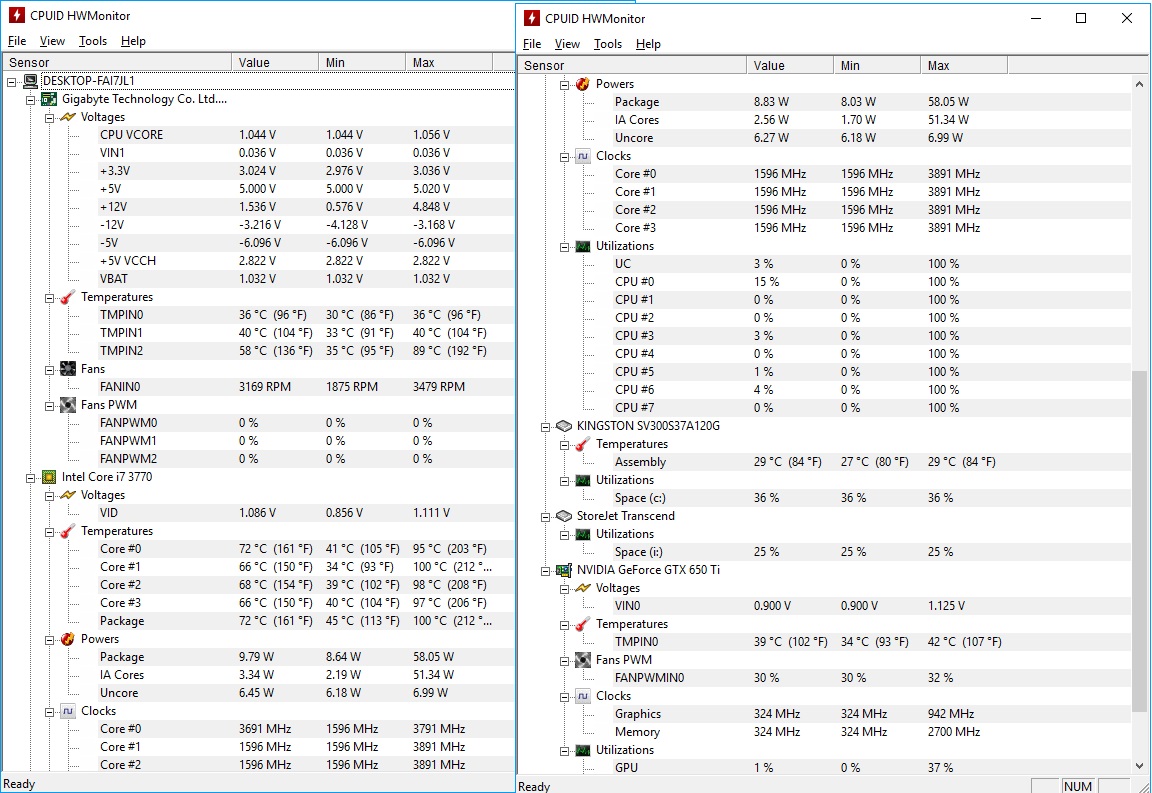Viewport: 1152px width, 793px height.
Task: Click the KINGSTON SV300S37A120G drive icon
Action: click(x=564, y=426)
